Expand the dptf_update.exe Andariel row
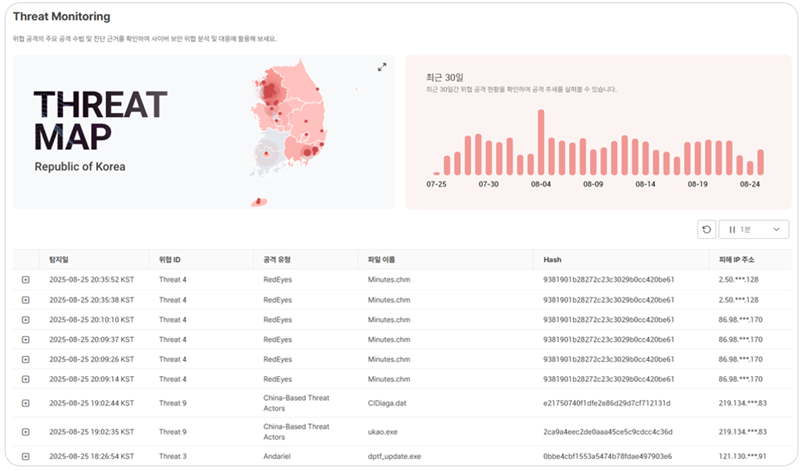The image size is (800, 471). click(26, 456)
